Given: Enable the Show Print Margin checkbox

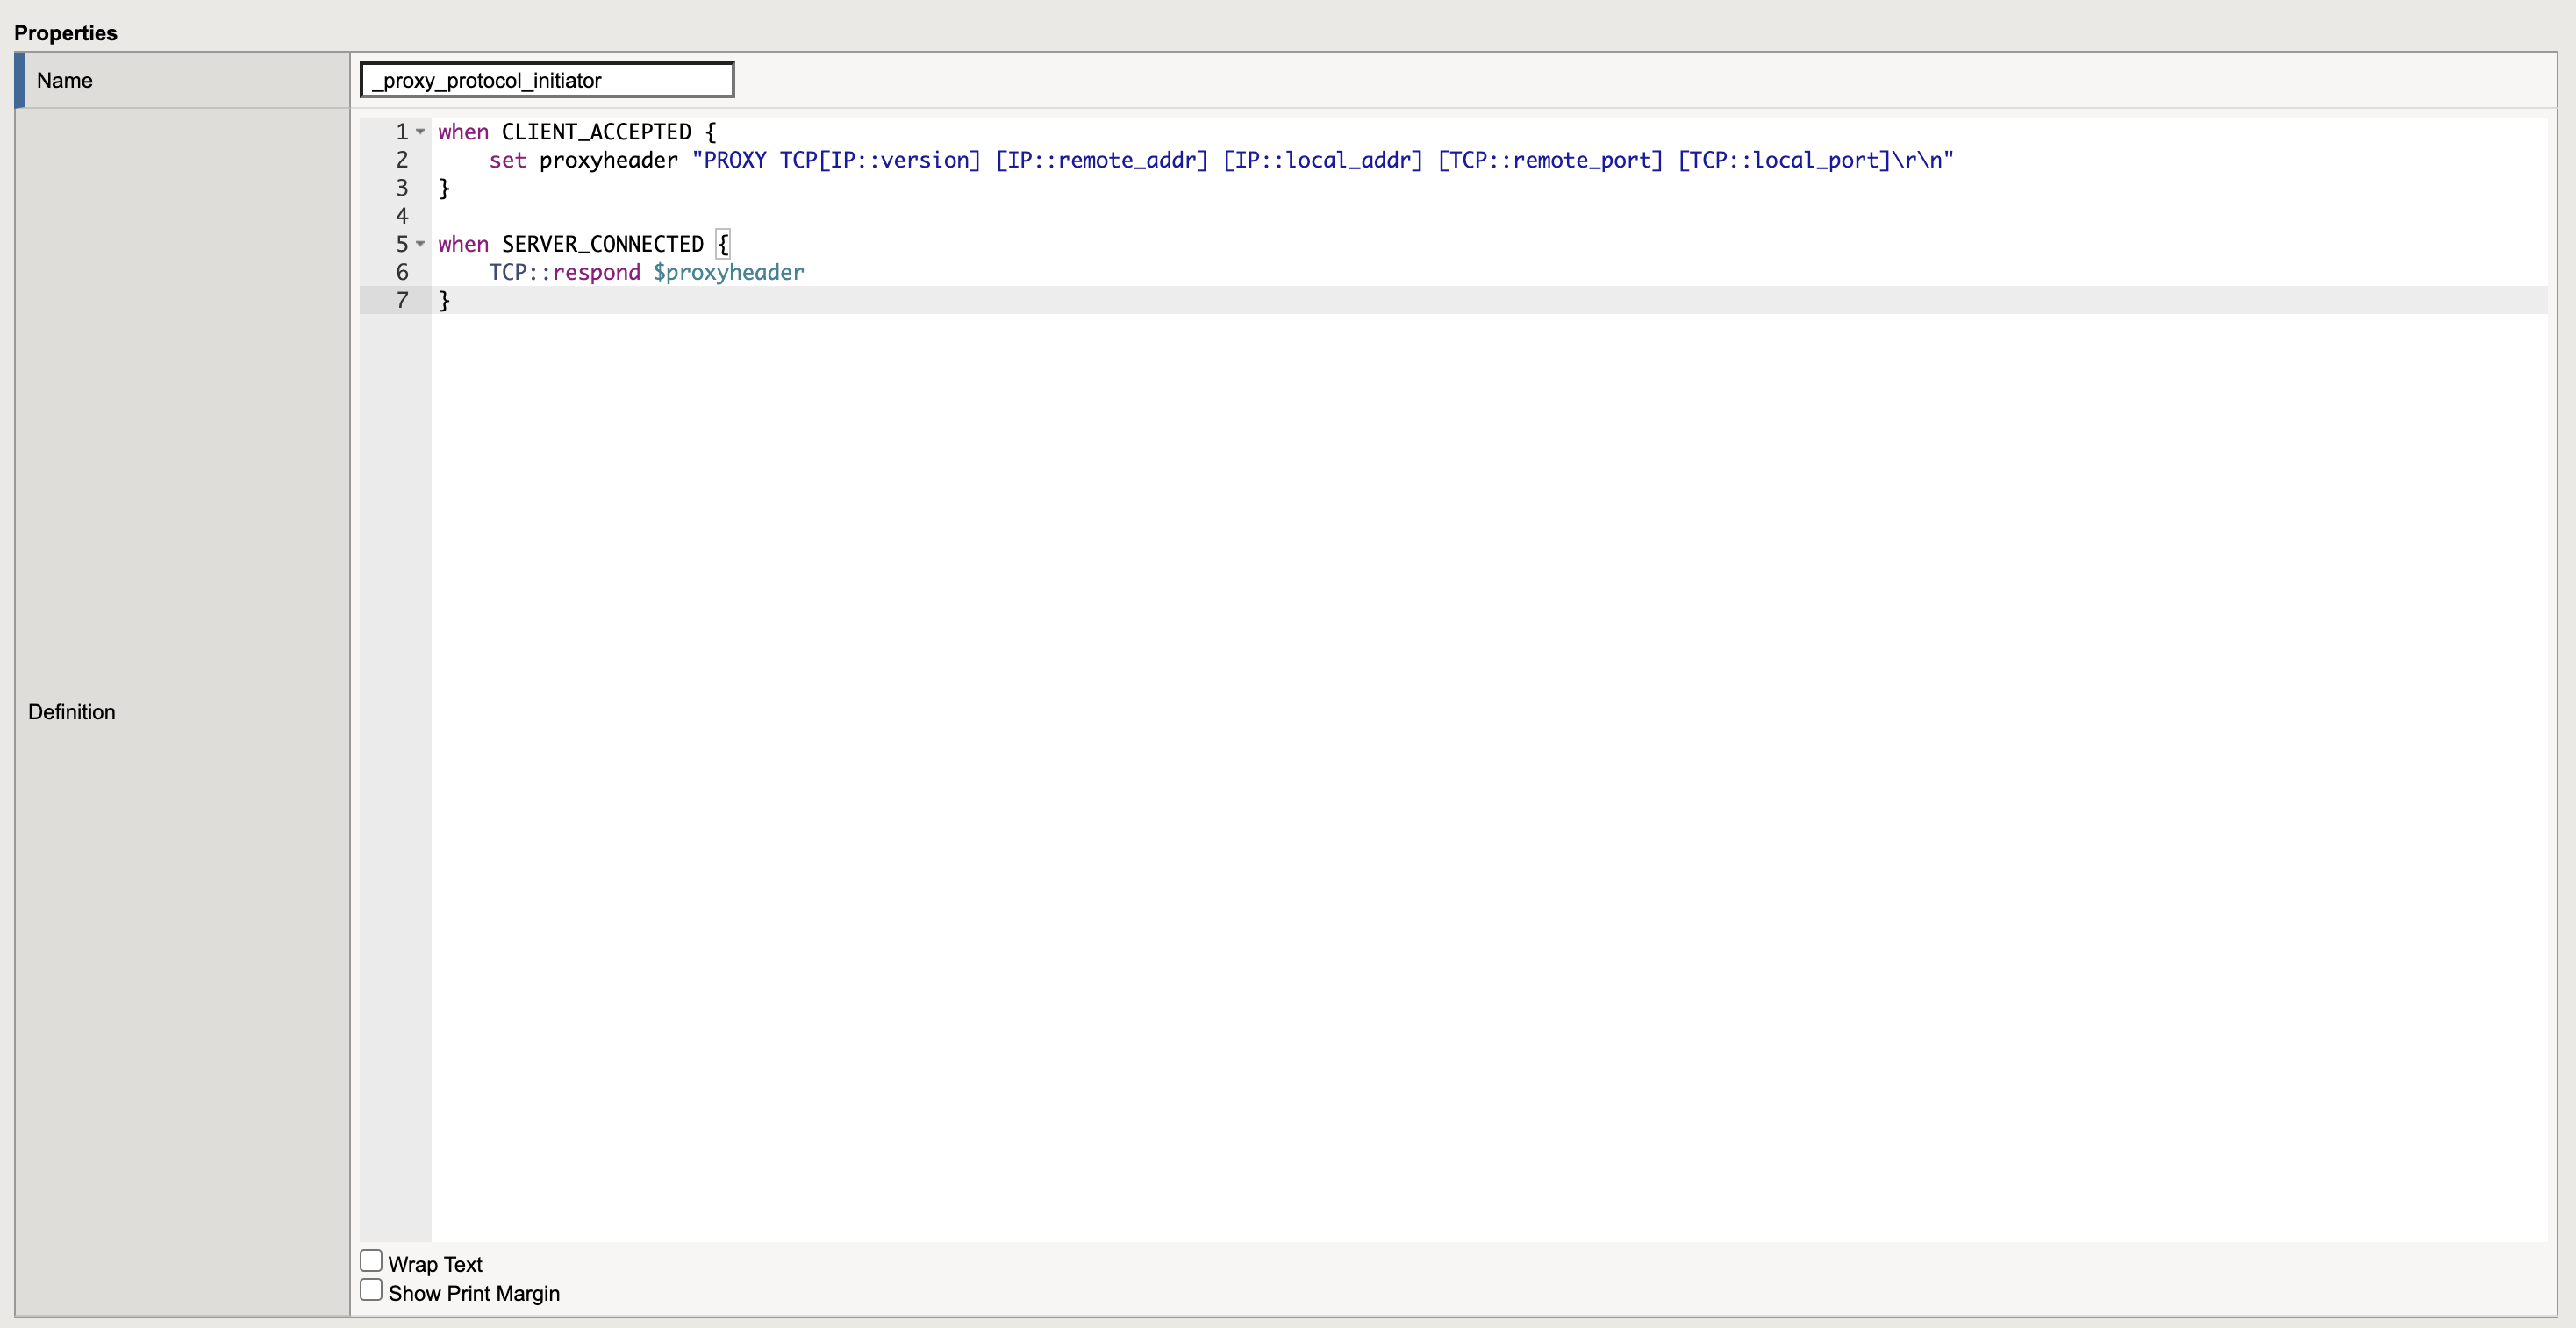Looking at the screenshot, I should 371,1290.
